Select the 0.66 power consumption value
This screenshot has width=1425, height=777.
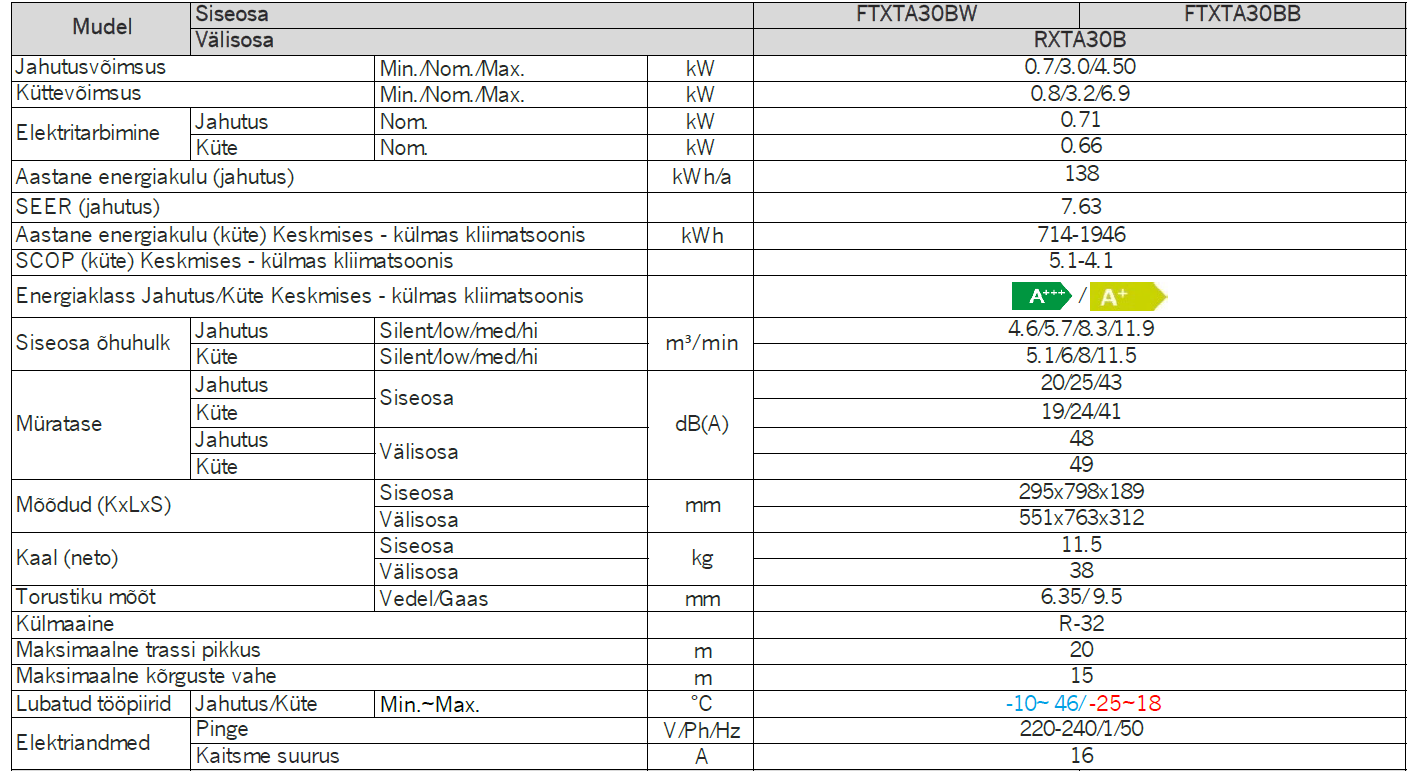point(1081,146)
